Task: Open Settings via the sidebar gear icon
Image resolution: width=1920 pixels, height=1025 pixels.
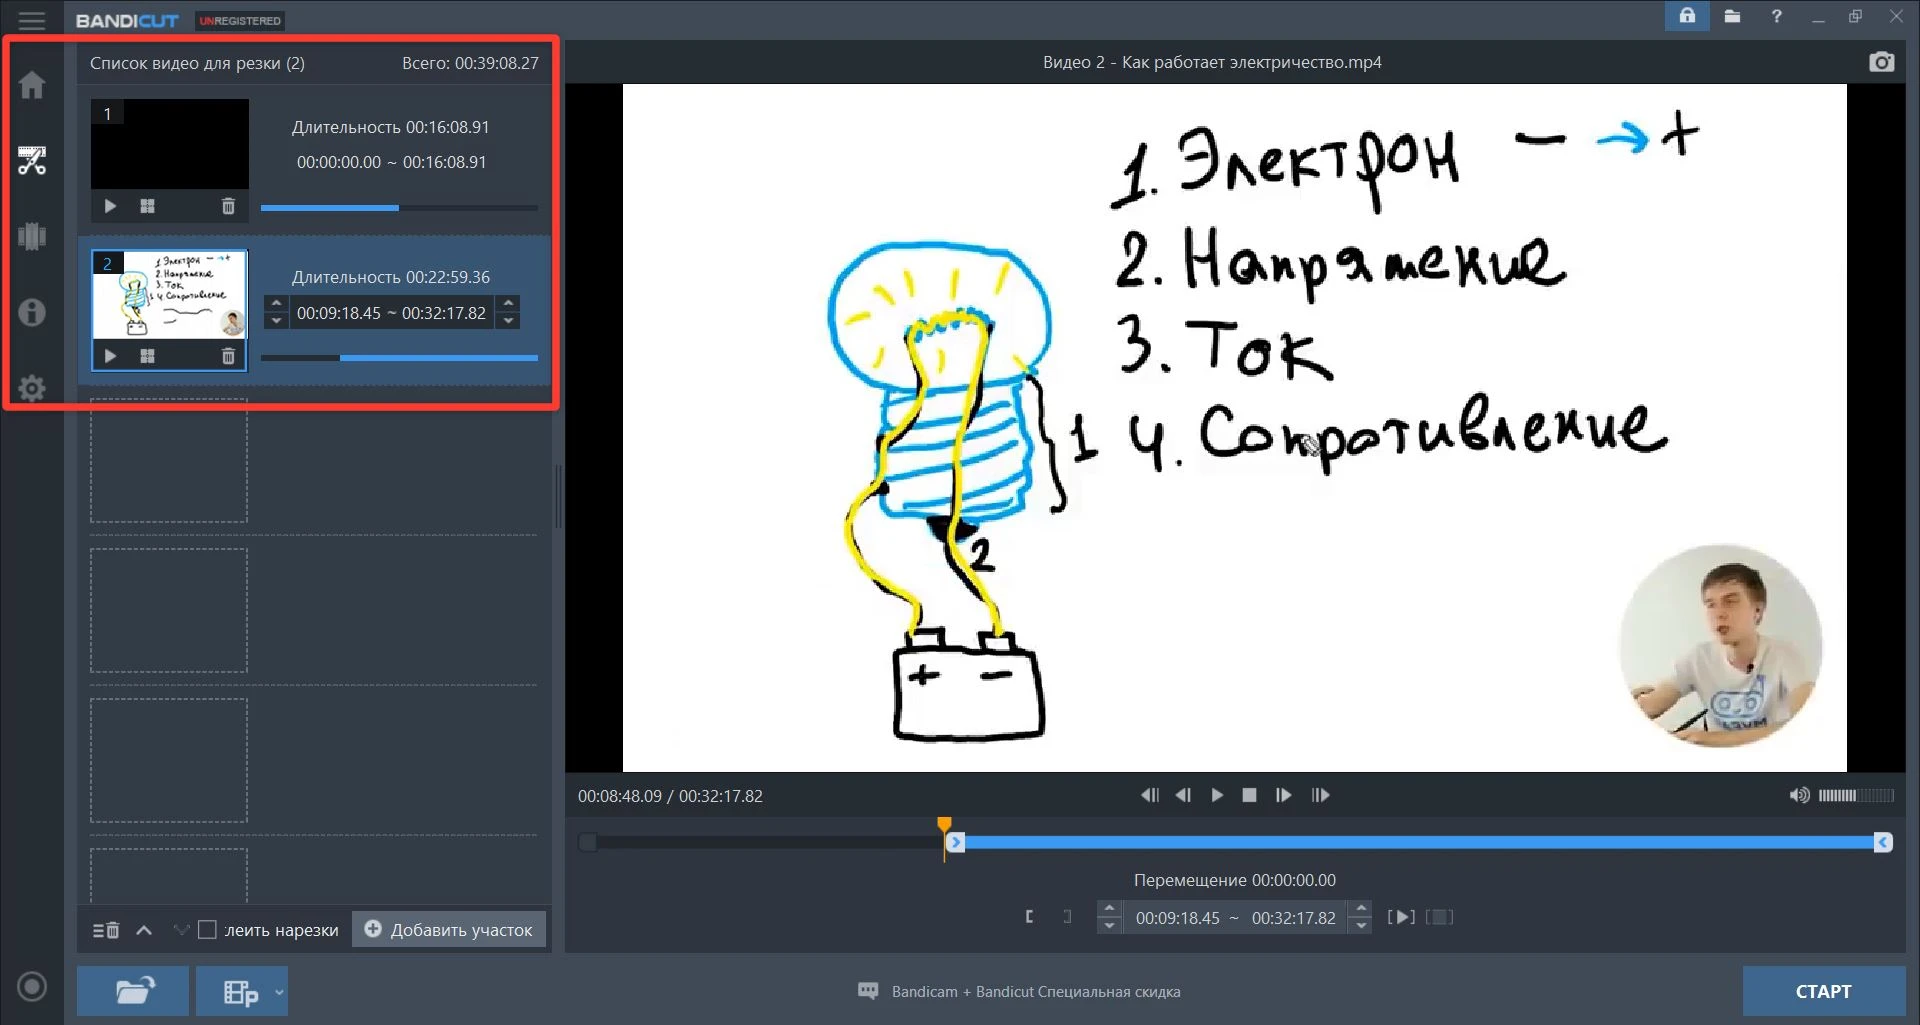Action: click(x=32, y=388)
